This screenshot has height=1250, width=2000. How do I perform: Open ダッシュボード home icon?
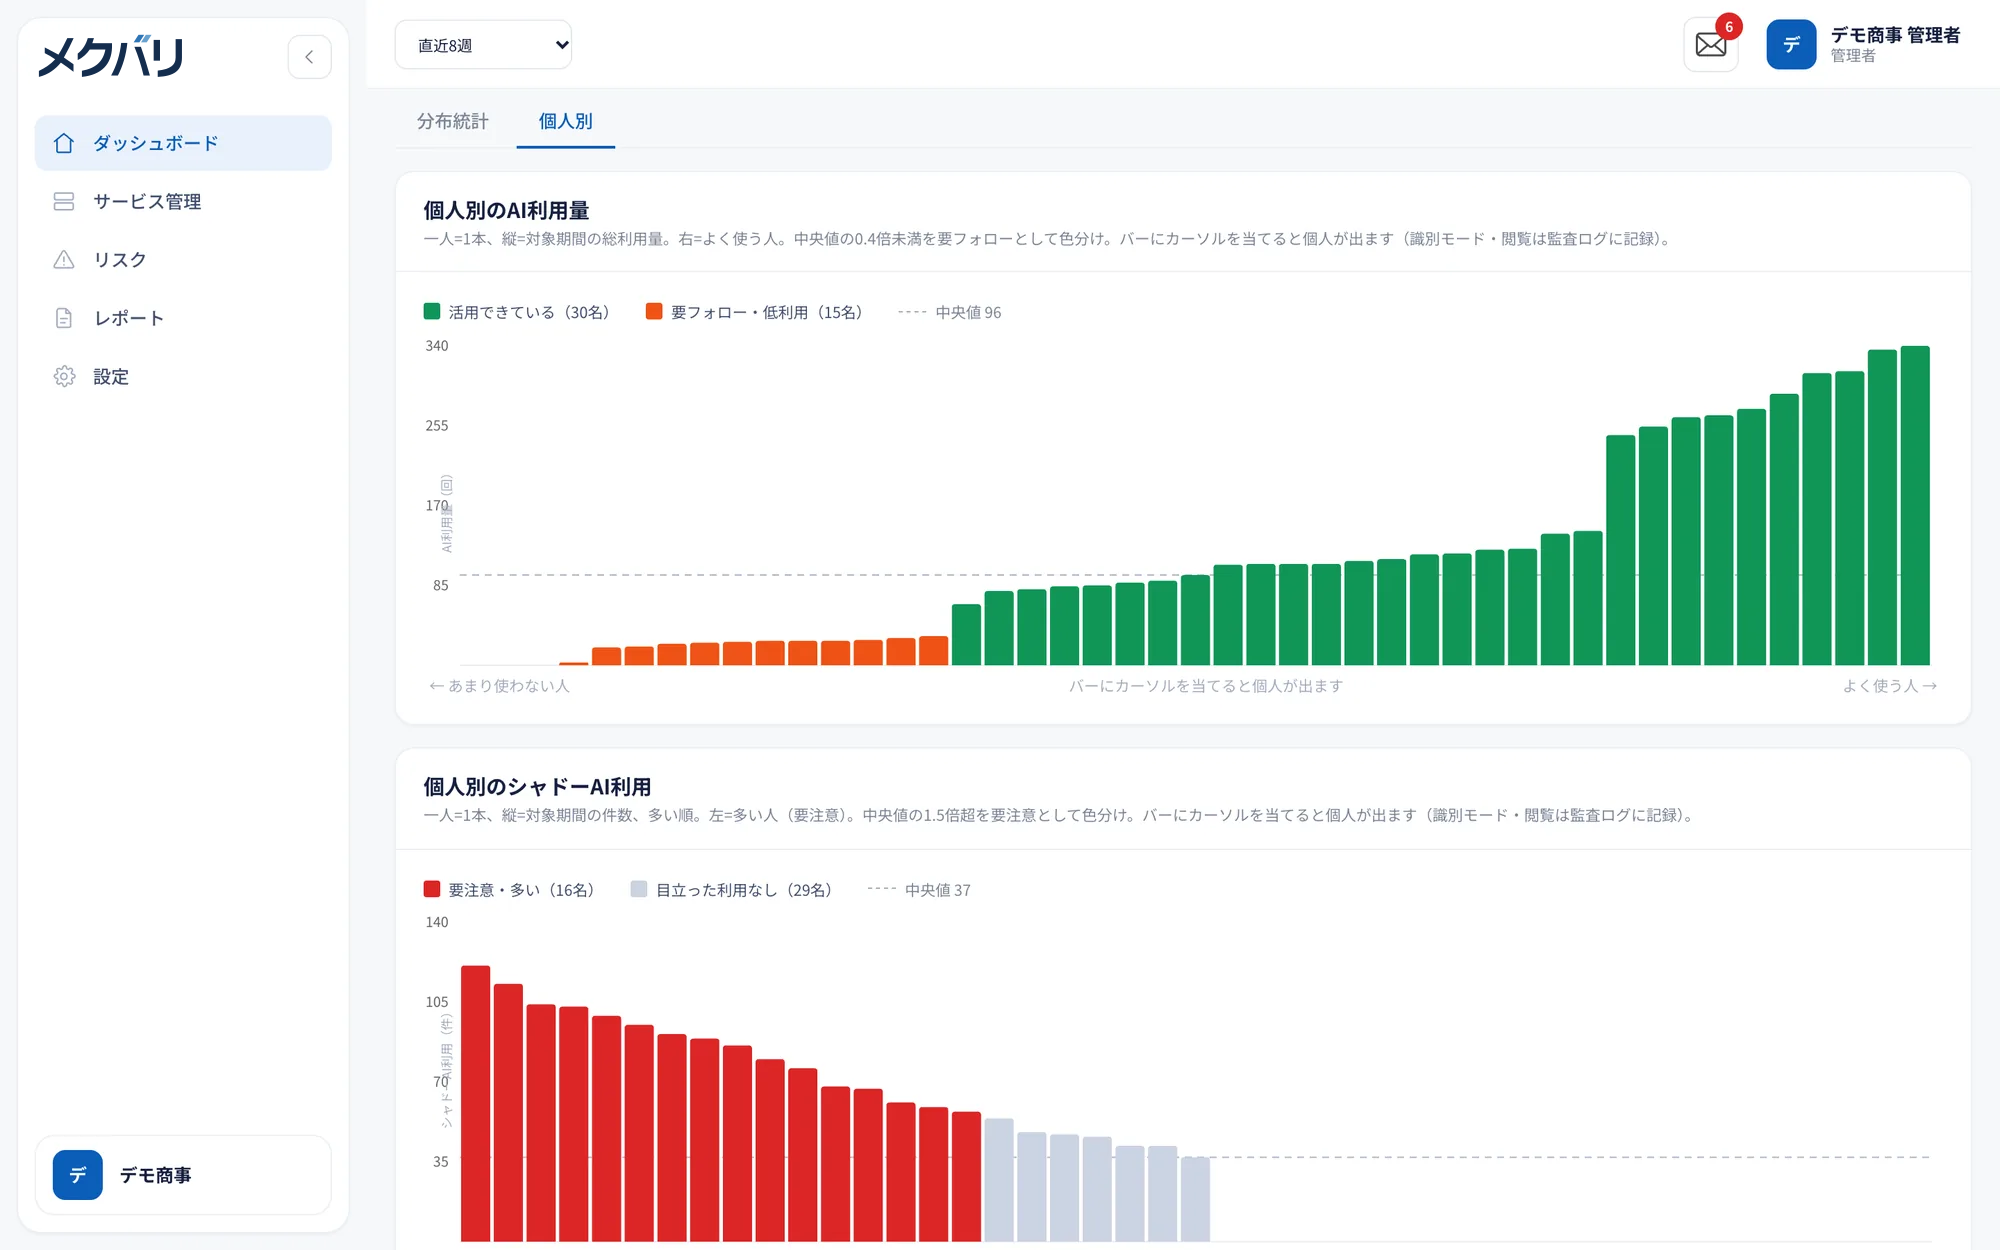[64, 143]
